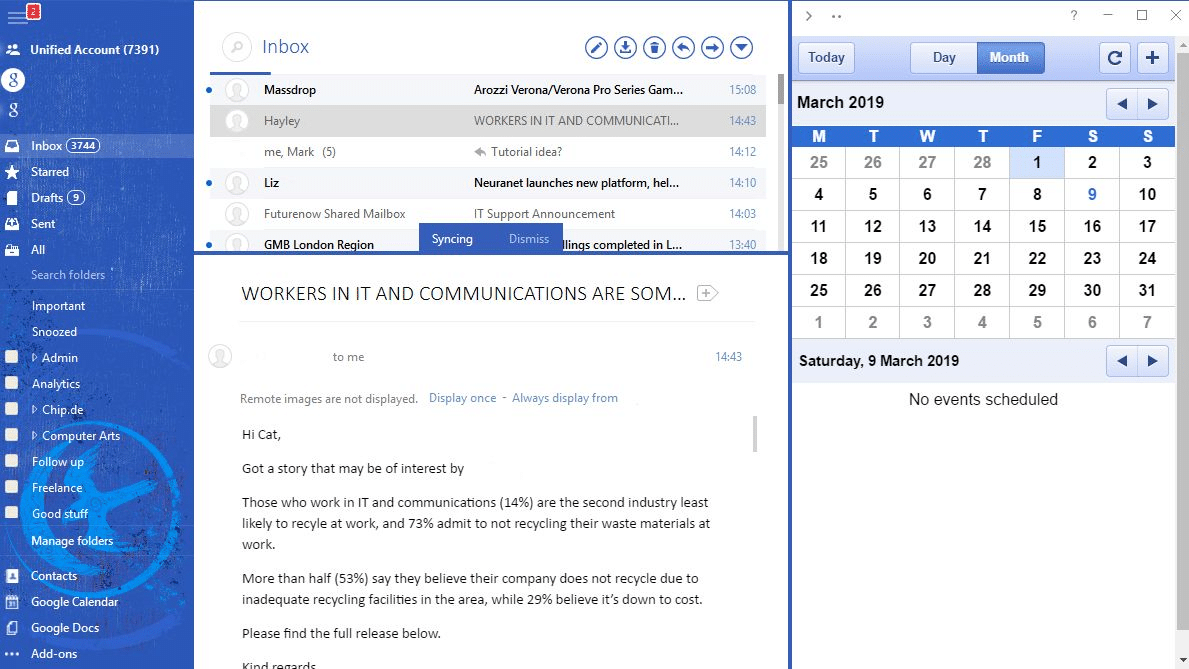
Task: Open the two-dot menu in the calendar panel
Action: (x=836, y=15)
